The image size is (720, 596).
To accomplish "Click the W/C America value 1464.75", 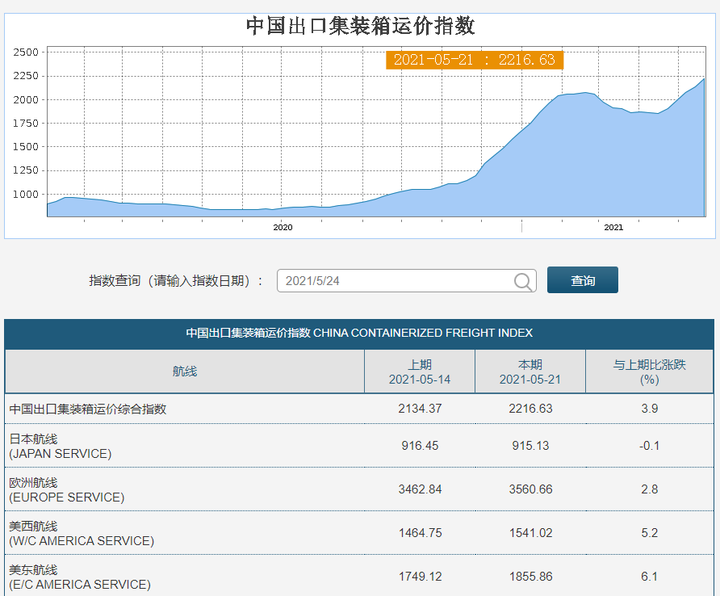I will [420, 533].
